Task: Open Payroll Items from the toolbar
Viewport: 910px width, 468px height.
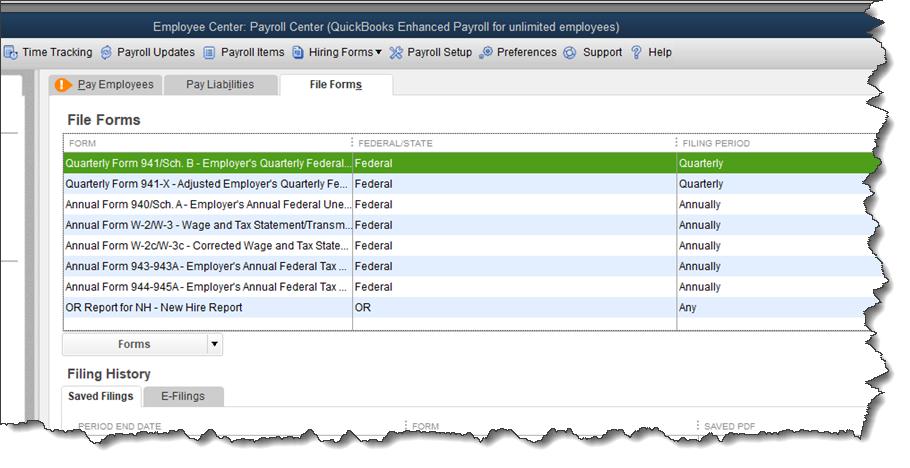Action: click(x=252, y=52)
